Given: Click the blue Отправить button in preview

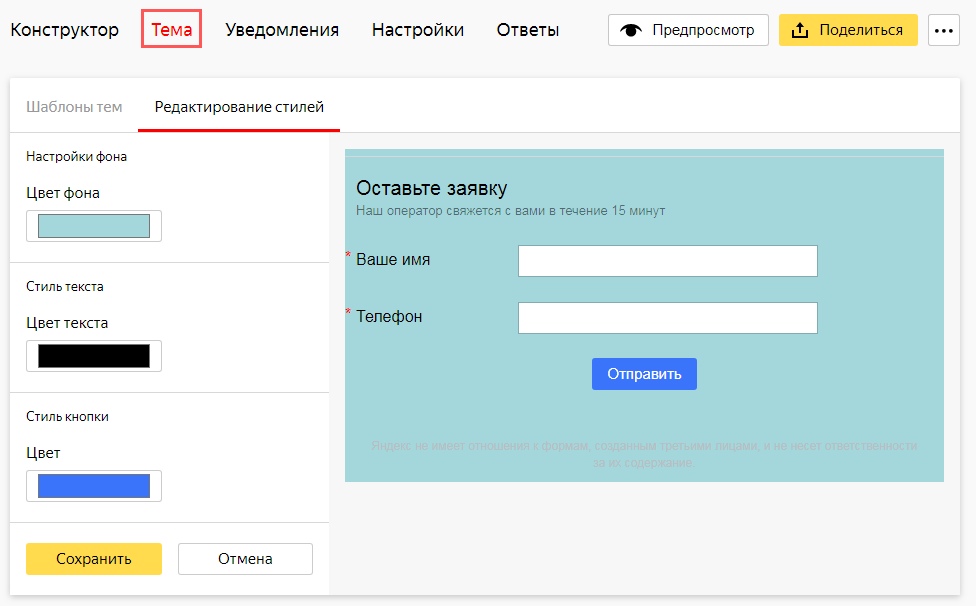Looking at the screenshot, I should pyautogui.click(x=644, y=374).
